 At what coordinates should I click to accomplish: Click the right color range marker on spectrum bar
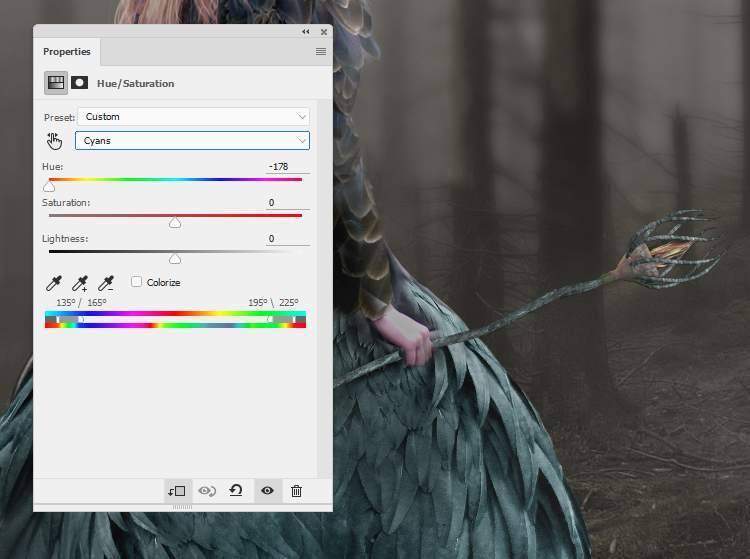coord(282,319)
